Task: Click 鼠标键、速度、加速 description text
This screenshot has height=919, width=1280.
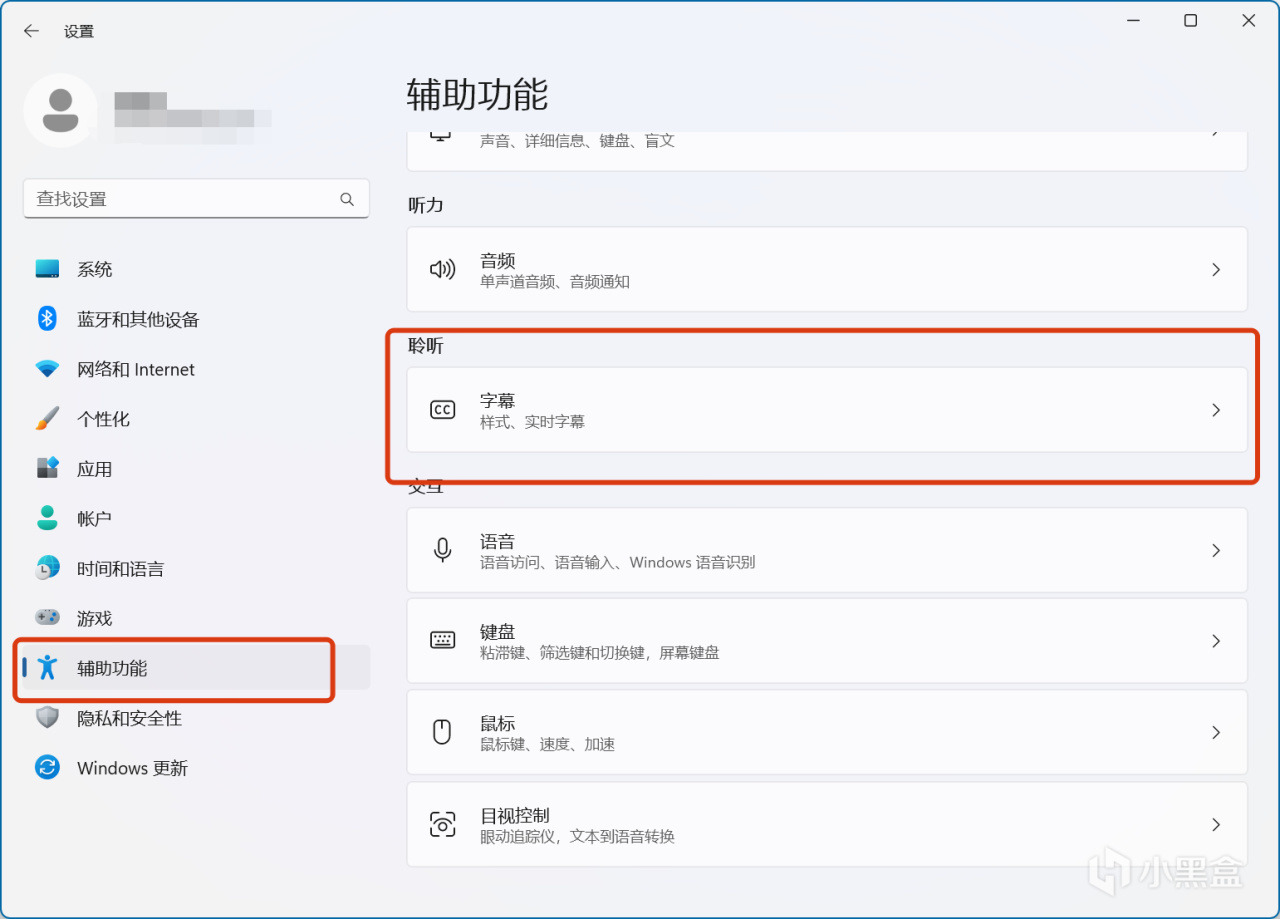Action: point(547,745)
